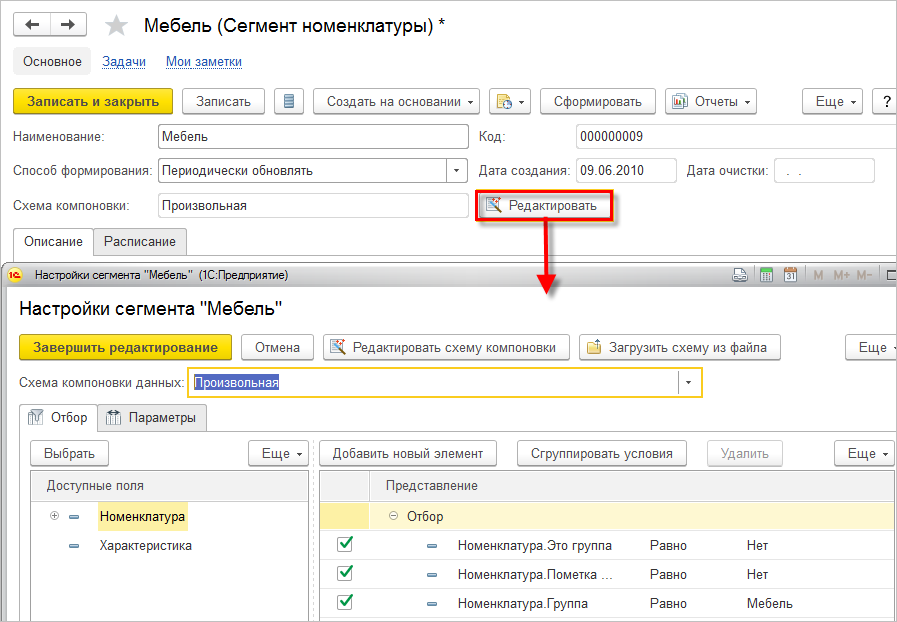Click the help question mark button
The height and width of the screenshot is (622, 897).
(885, 101)
